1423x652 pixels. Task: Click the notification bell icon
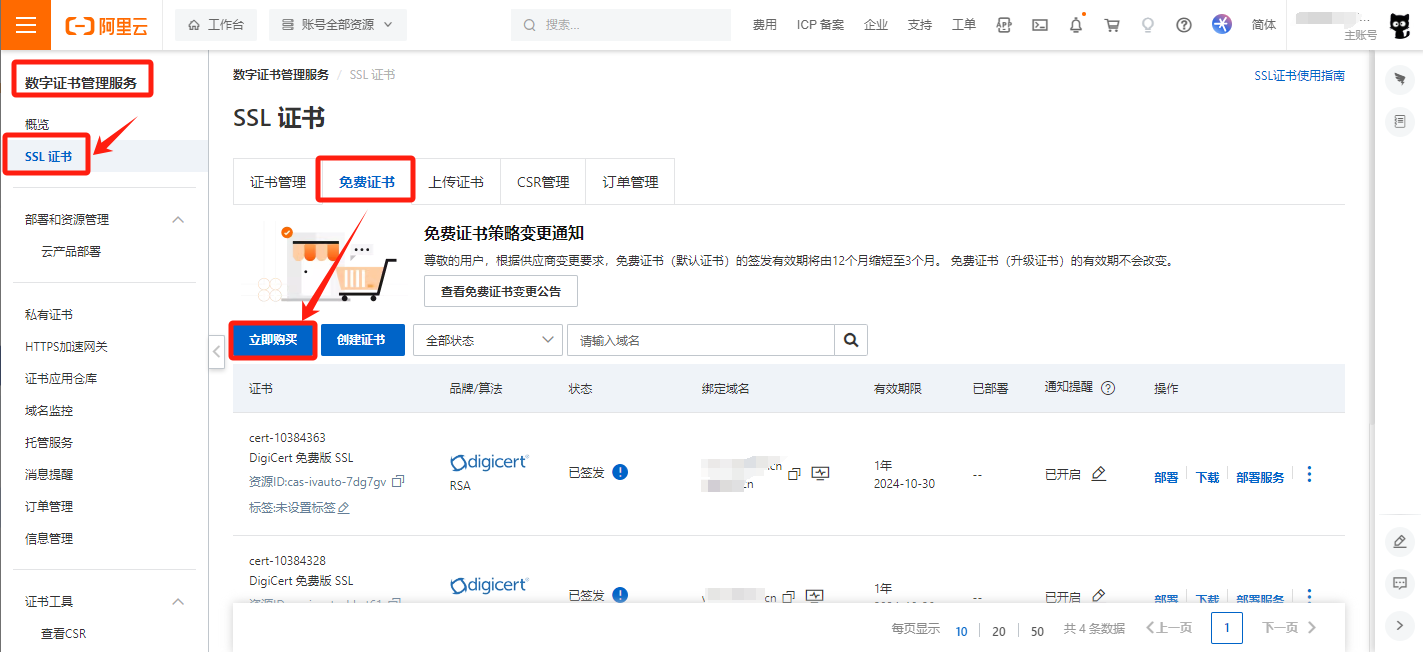[x=1076, y=25]
